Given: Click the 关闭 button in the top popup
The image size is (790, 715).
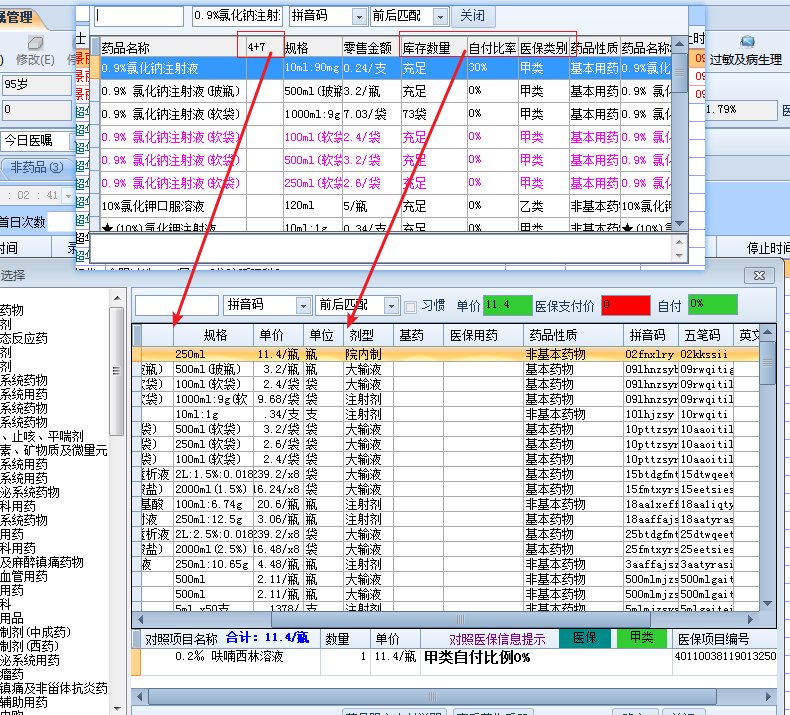Looking at the screenshot, I should pos(473,16).
